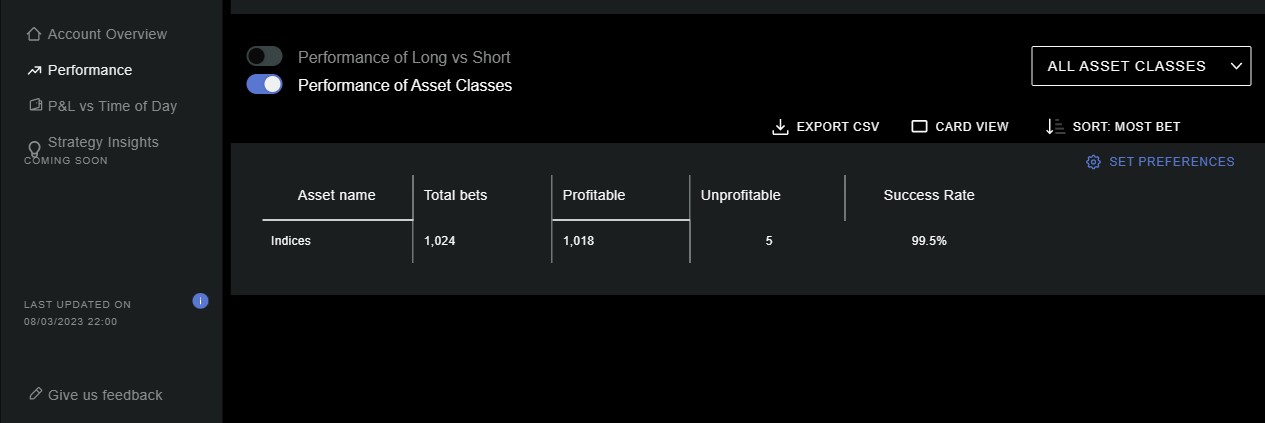
Task: Open P&L vs Time of Day page
Action: (x=112, y=106)
